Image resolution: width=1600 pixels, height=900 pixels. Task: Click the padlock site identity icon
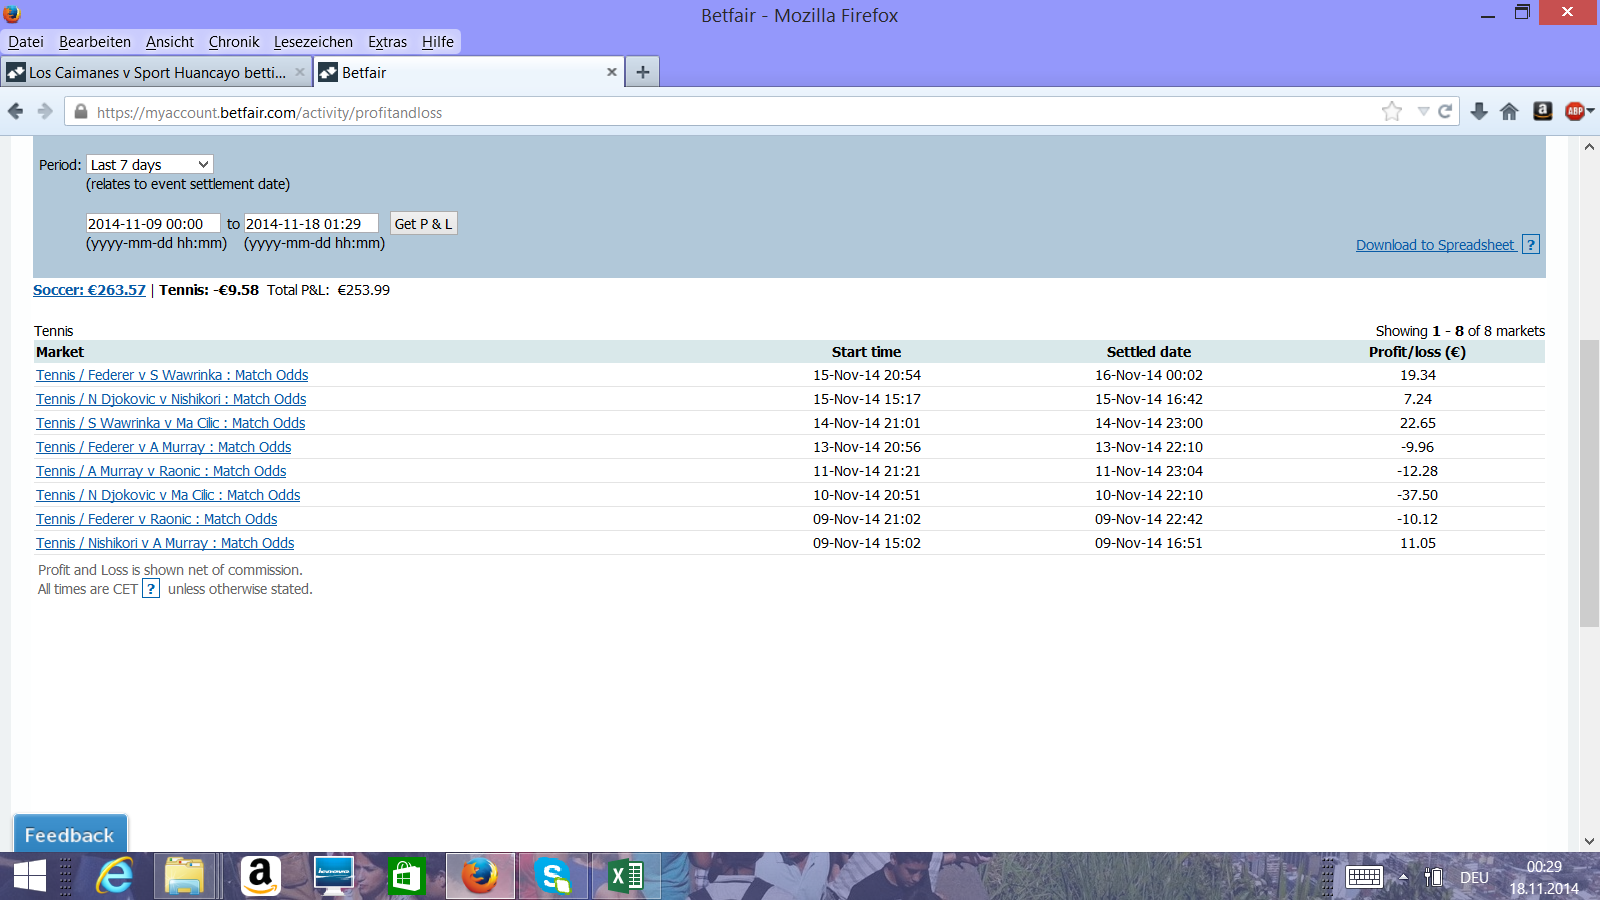81,112
